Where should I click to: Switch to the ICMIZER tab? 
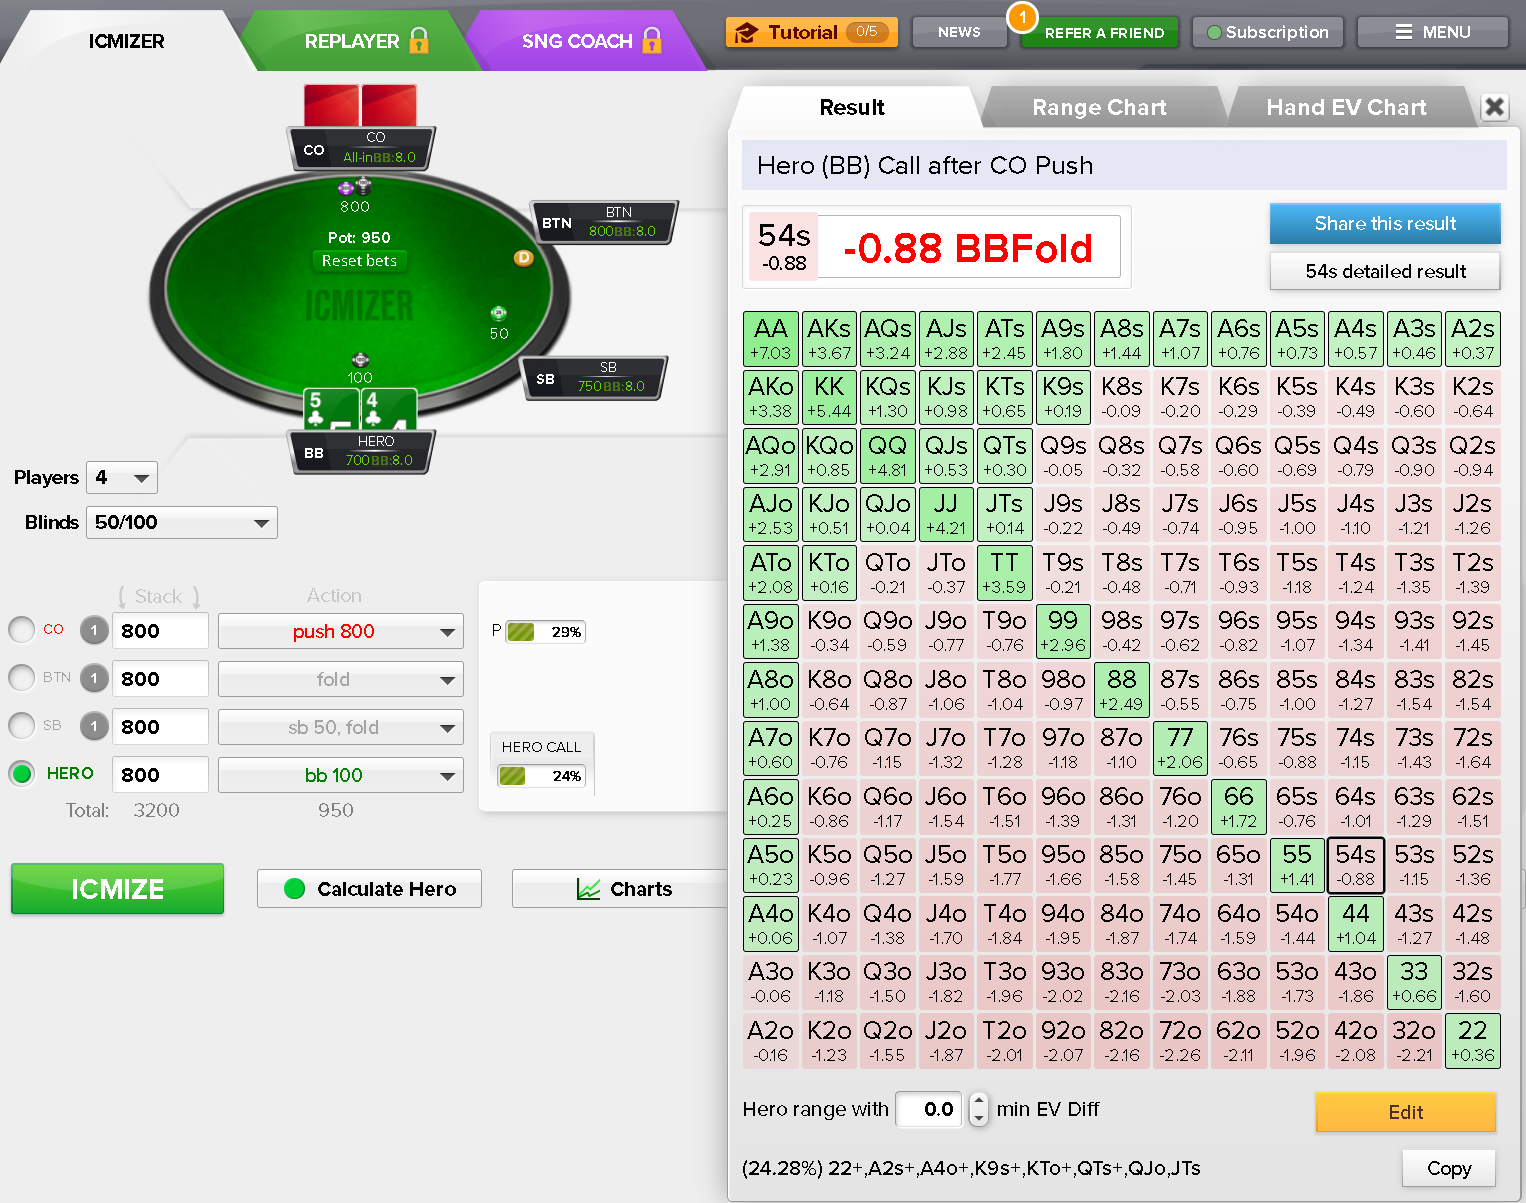(x=126, y=41)
